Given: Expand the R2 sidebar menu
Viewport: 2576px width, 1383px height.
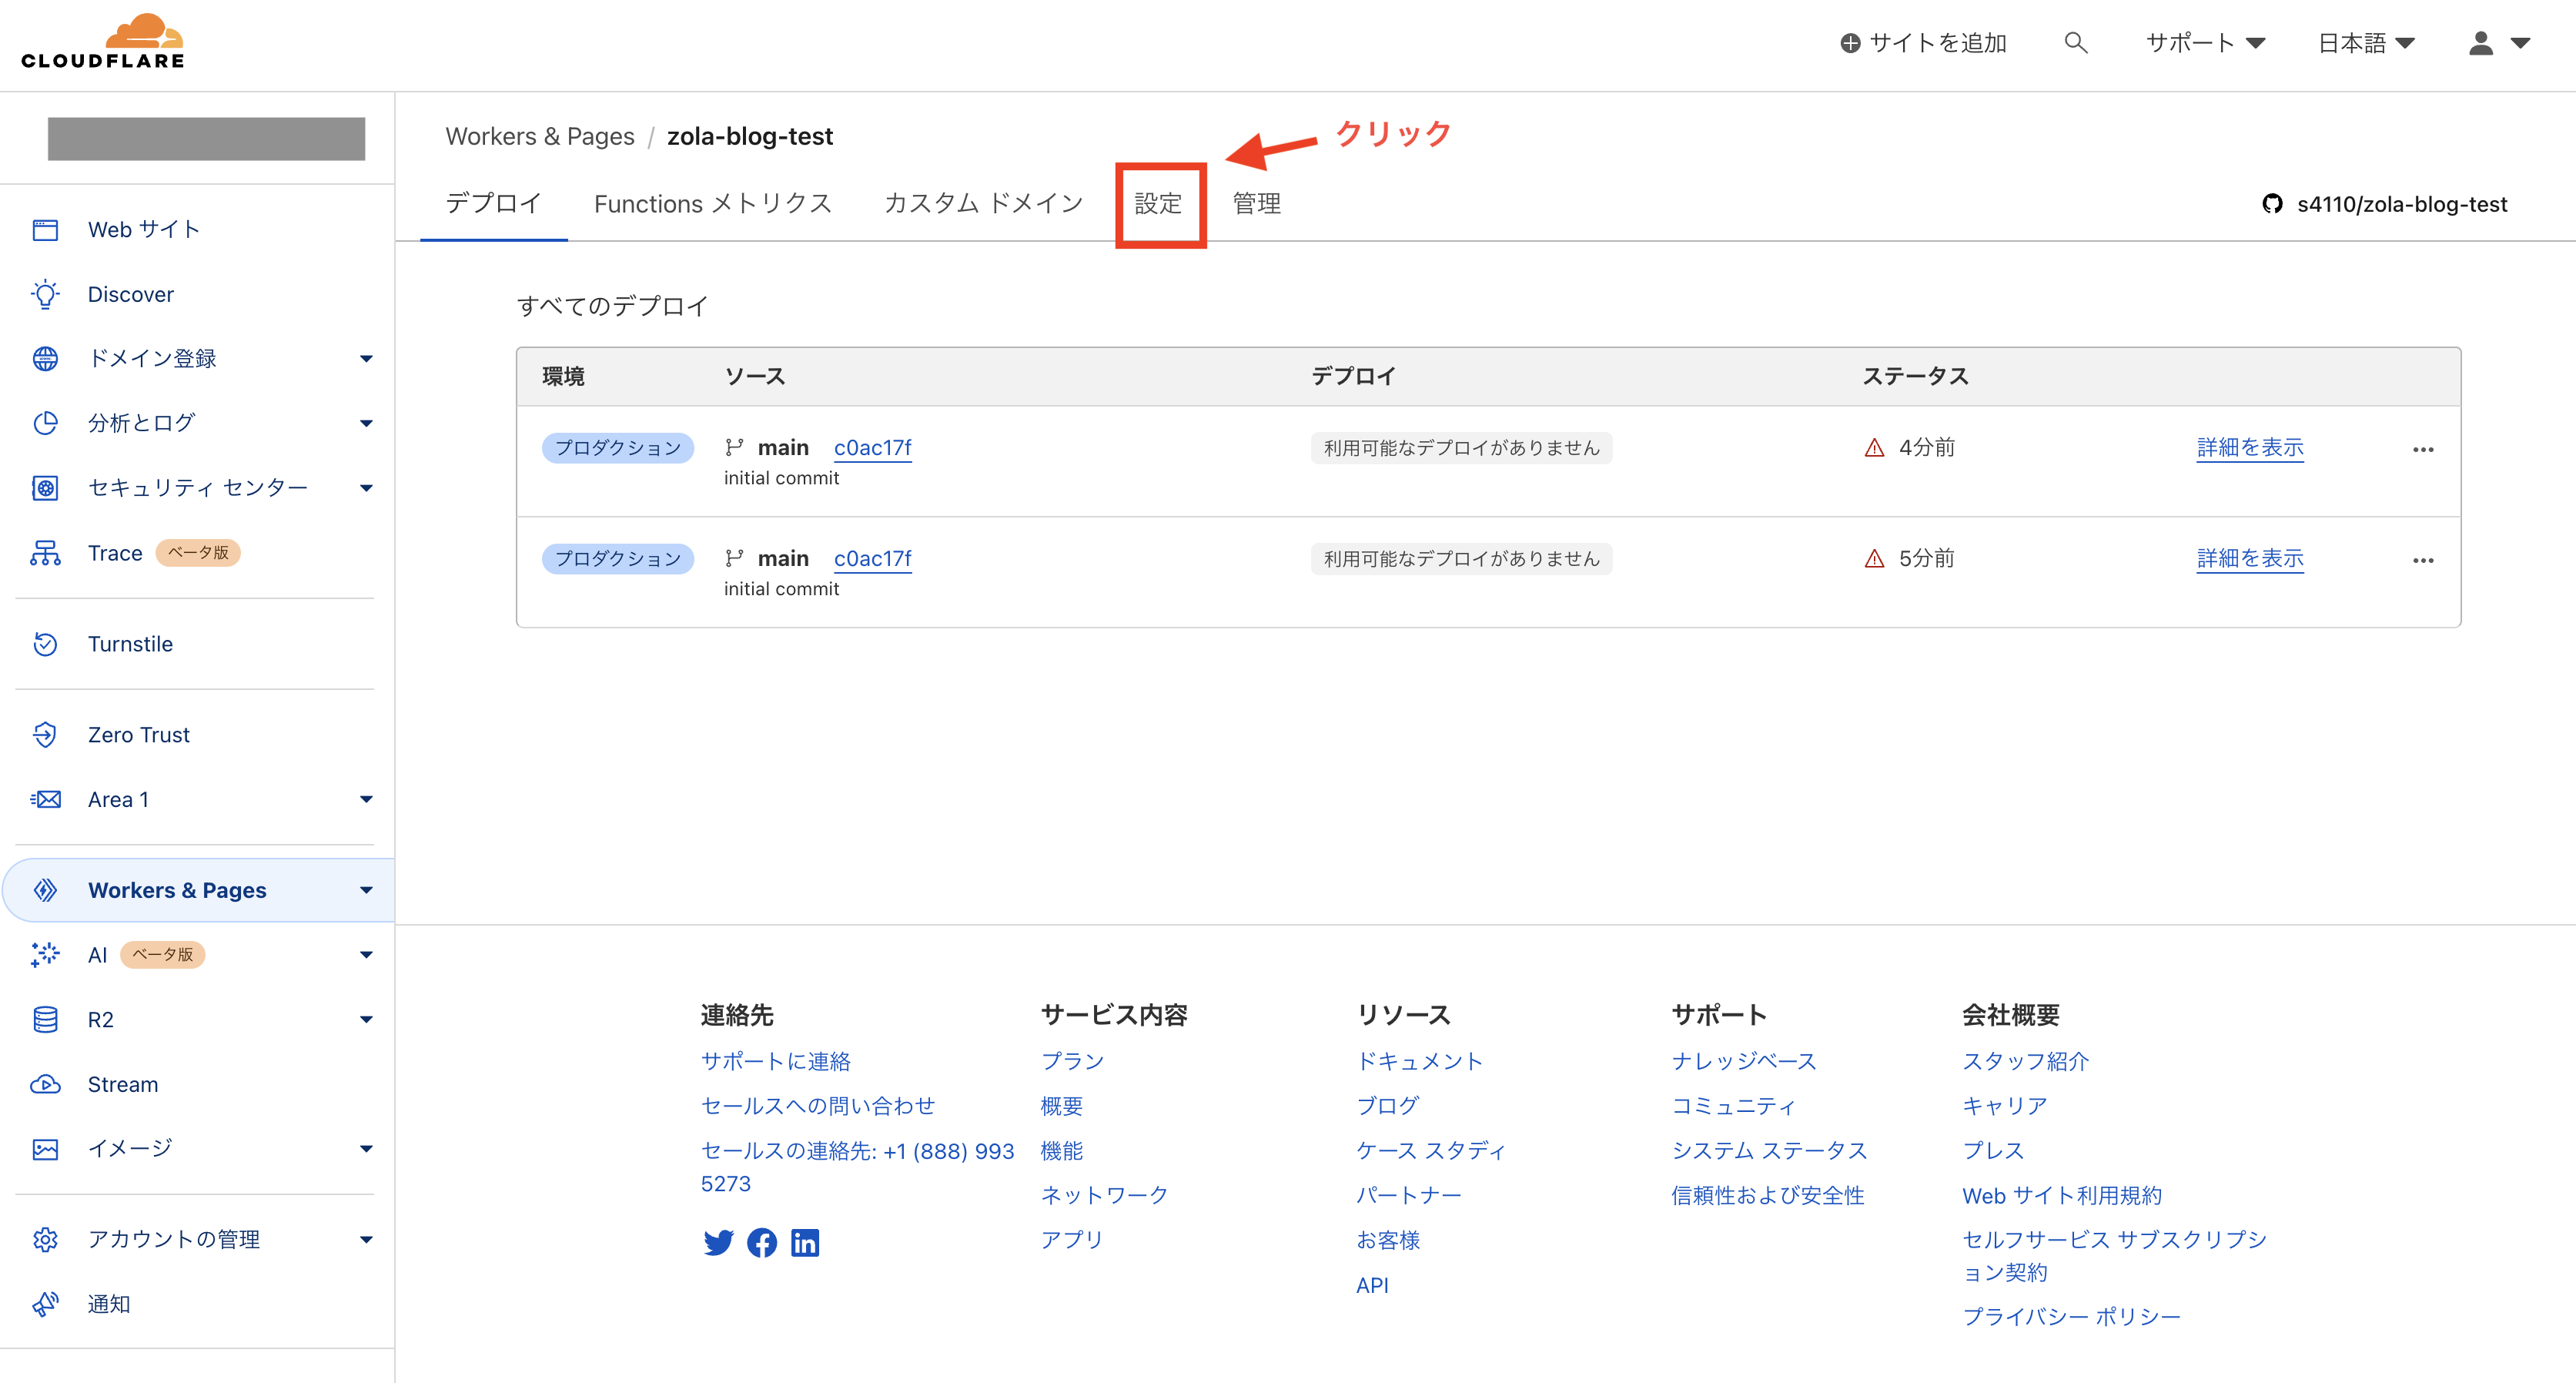Looking at the screenshot, I should click(366, 1020).
